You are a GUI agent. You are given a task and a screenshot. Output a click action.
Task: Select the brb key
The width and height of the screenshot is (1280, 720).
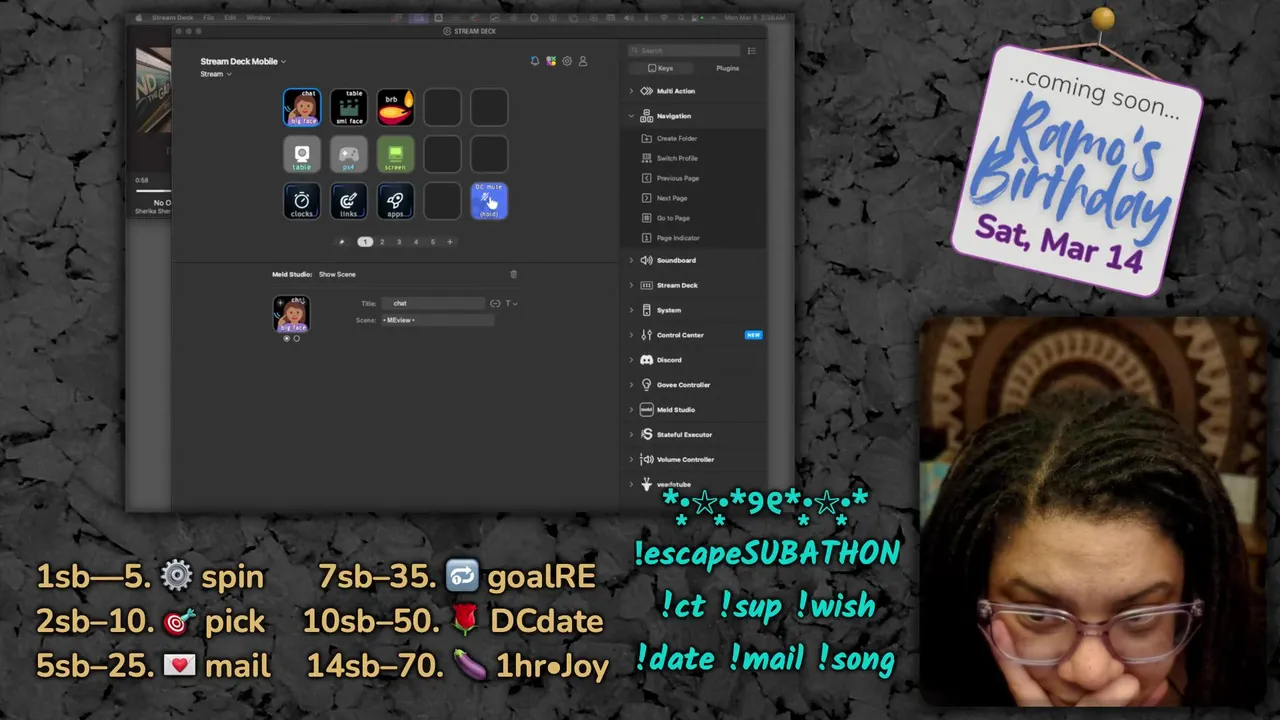click(x=396, y=108)
